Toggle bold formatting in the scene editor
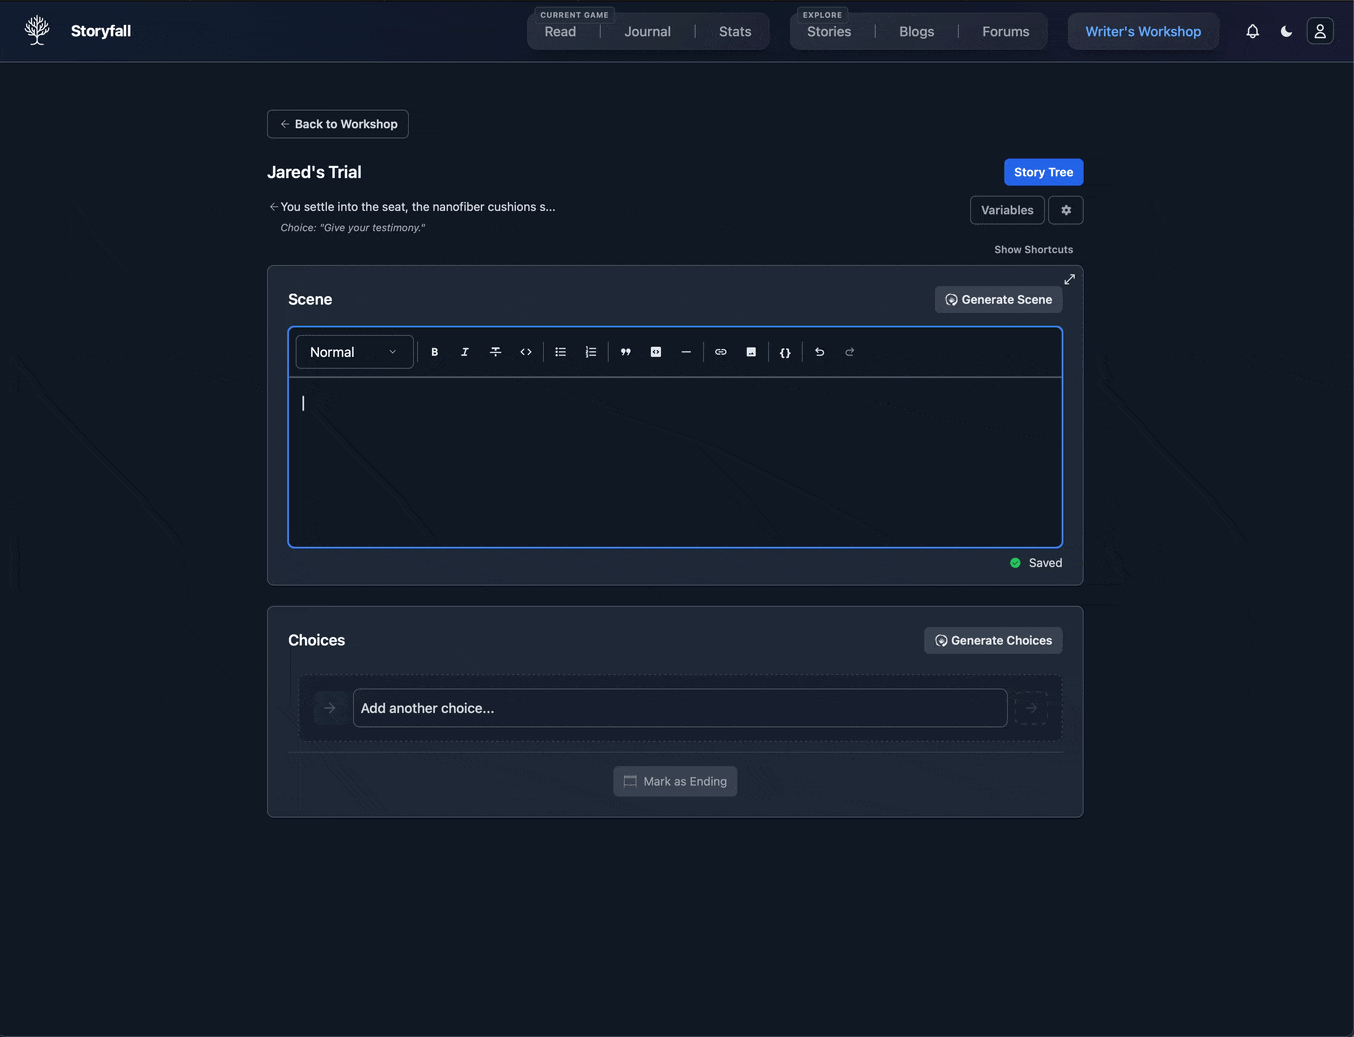This screenshot has width=1354, height=1037. (x=434, y=352)
